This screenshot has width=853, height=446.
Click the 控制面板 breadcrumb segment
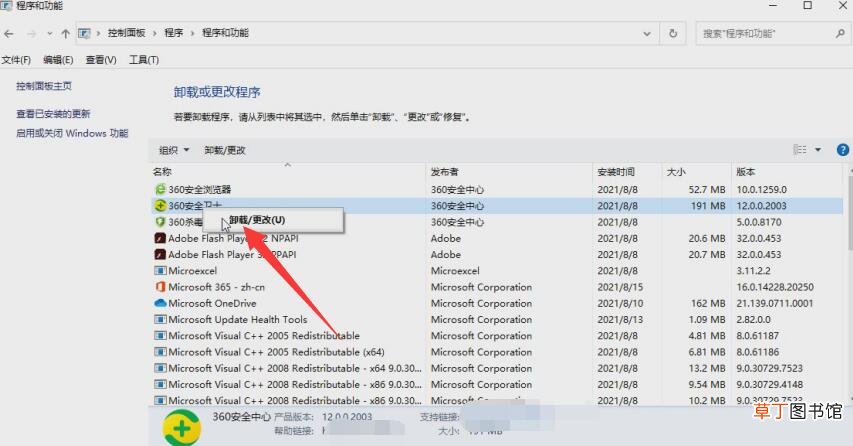tap(126, 33)
